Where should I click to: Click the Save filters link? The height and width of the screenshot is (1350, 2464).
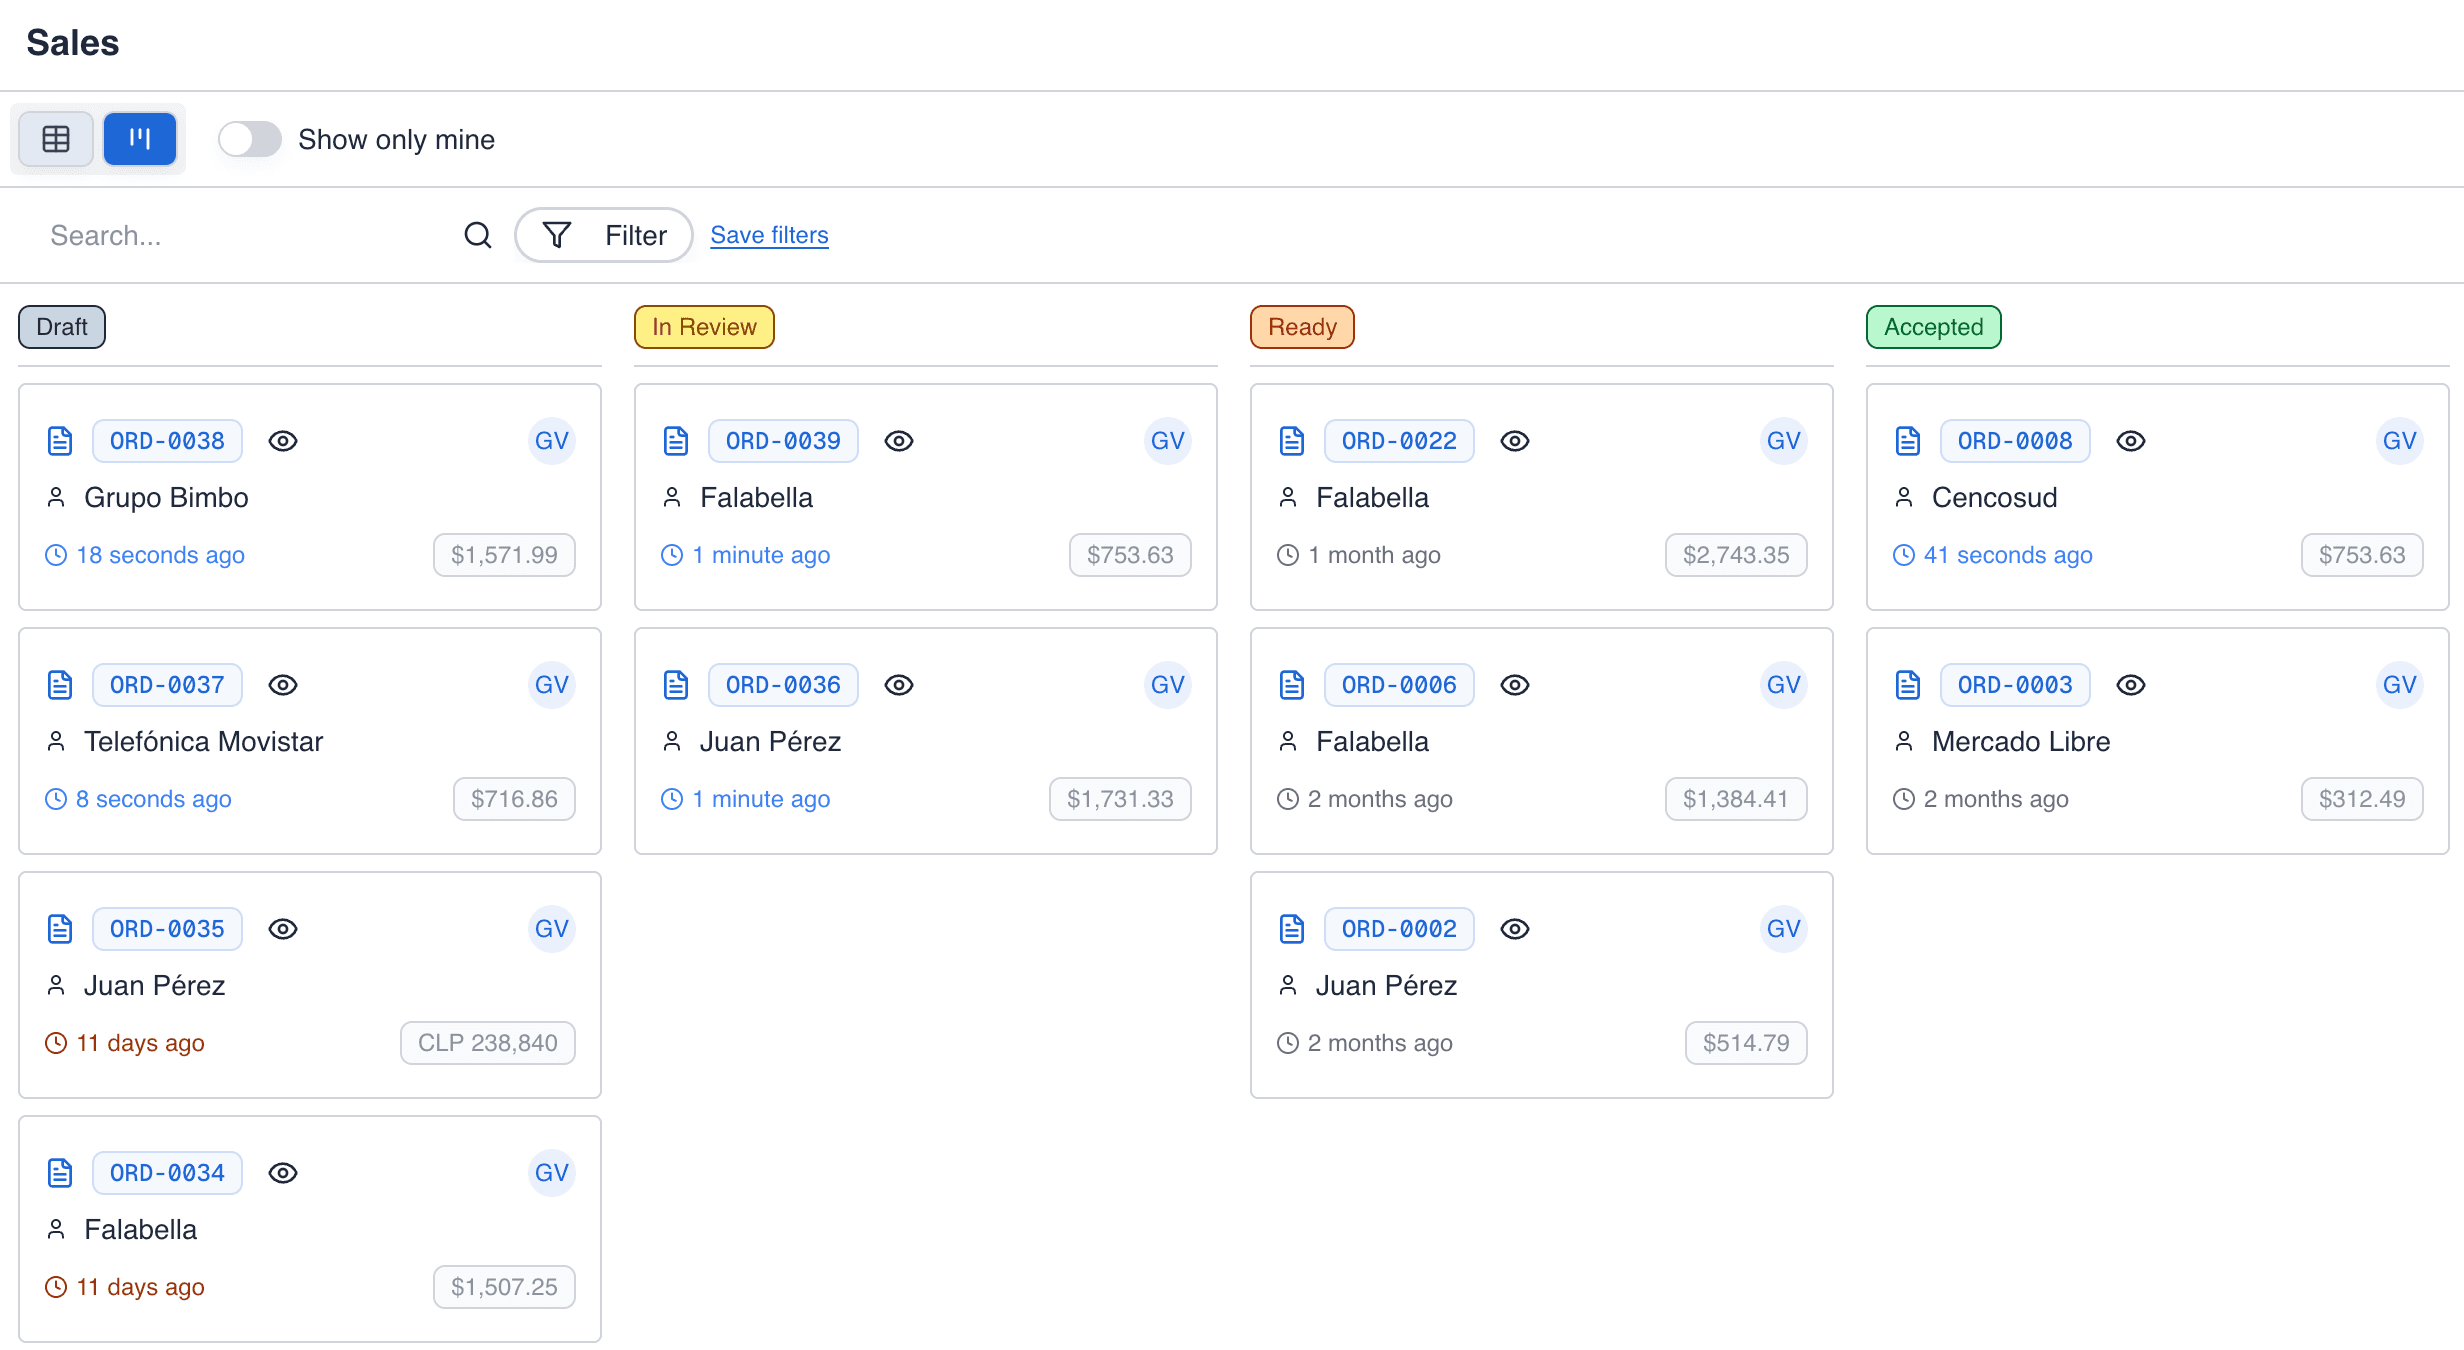[x=769, y=235]
